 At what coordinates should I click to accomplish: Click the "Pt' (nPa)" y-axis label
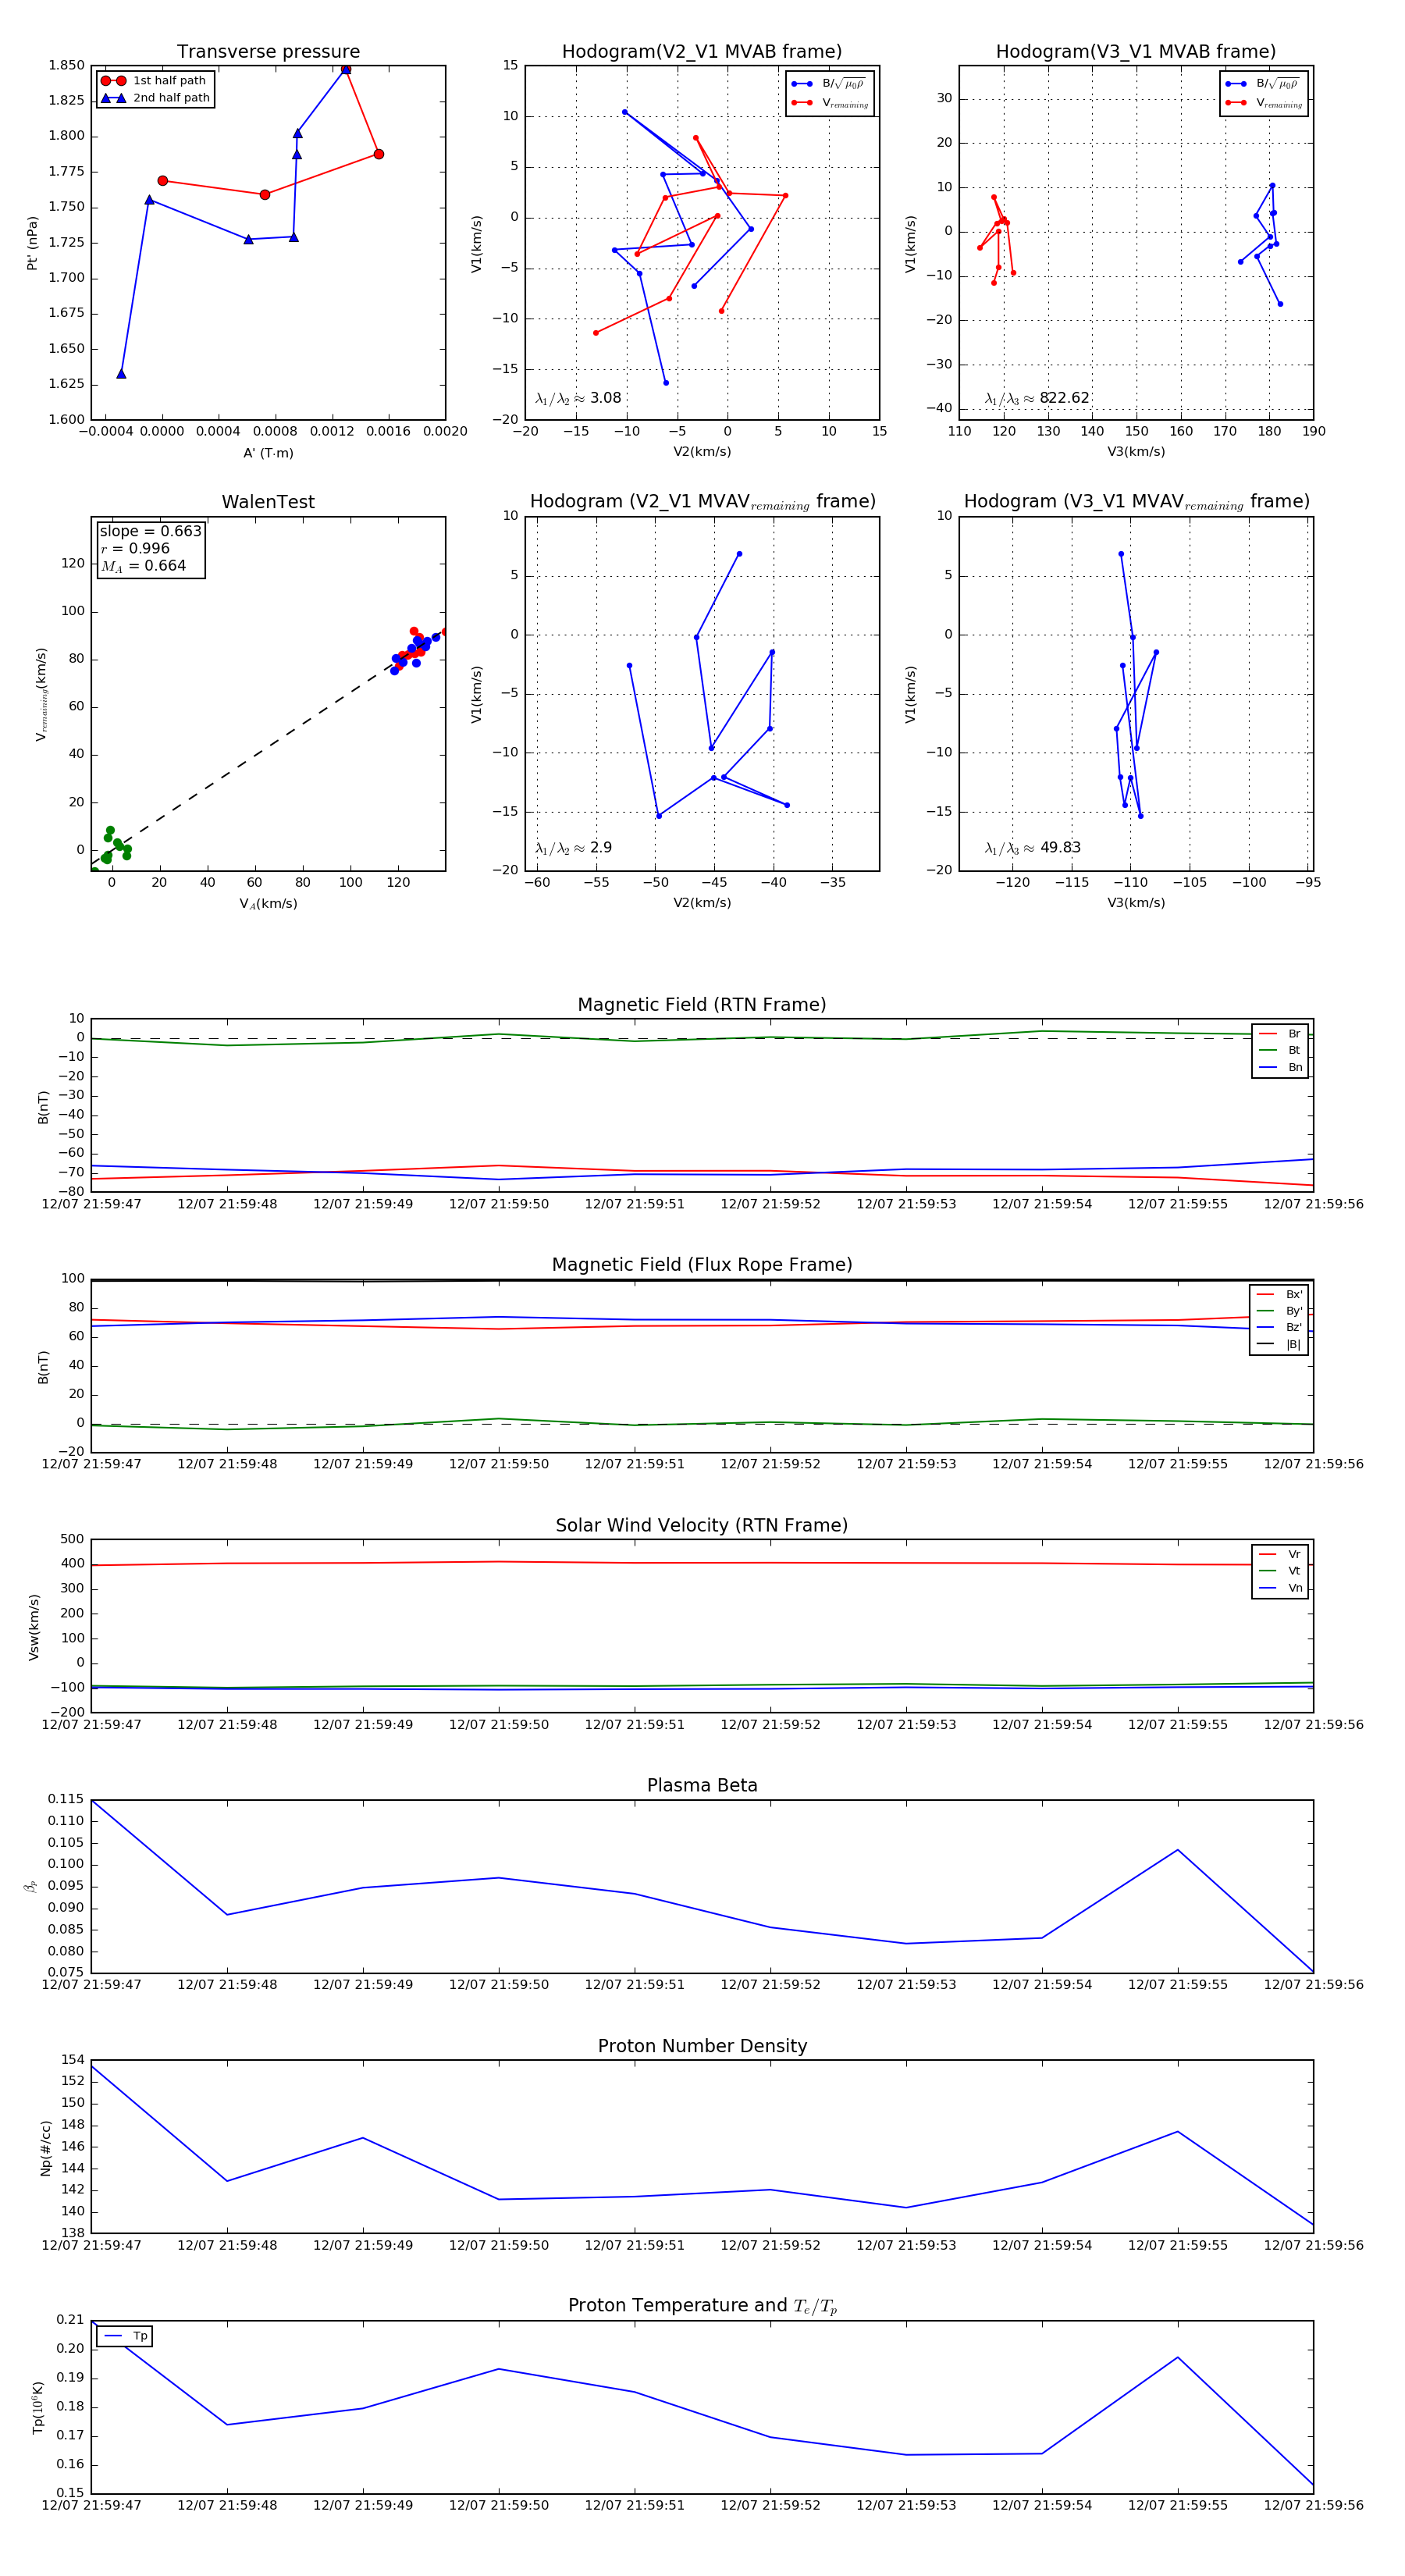coord(32,243)
